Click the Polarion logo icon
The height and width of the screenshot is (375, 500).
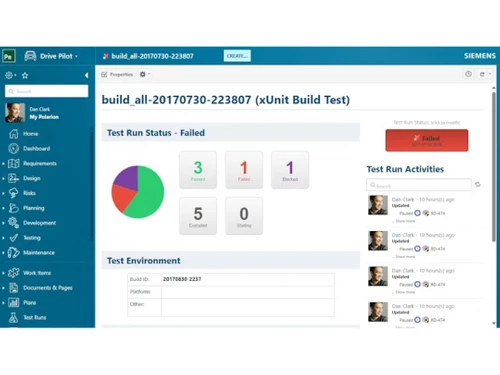click(x=9, y=56)
